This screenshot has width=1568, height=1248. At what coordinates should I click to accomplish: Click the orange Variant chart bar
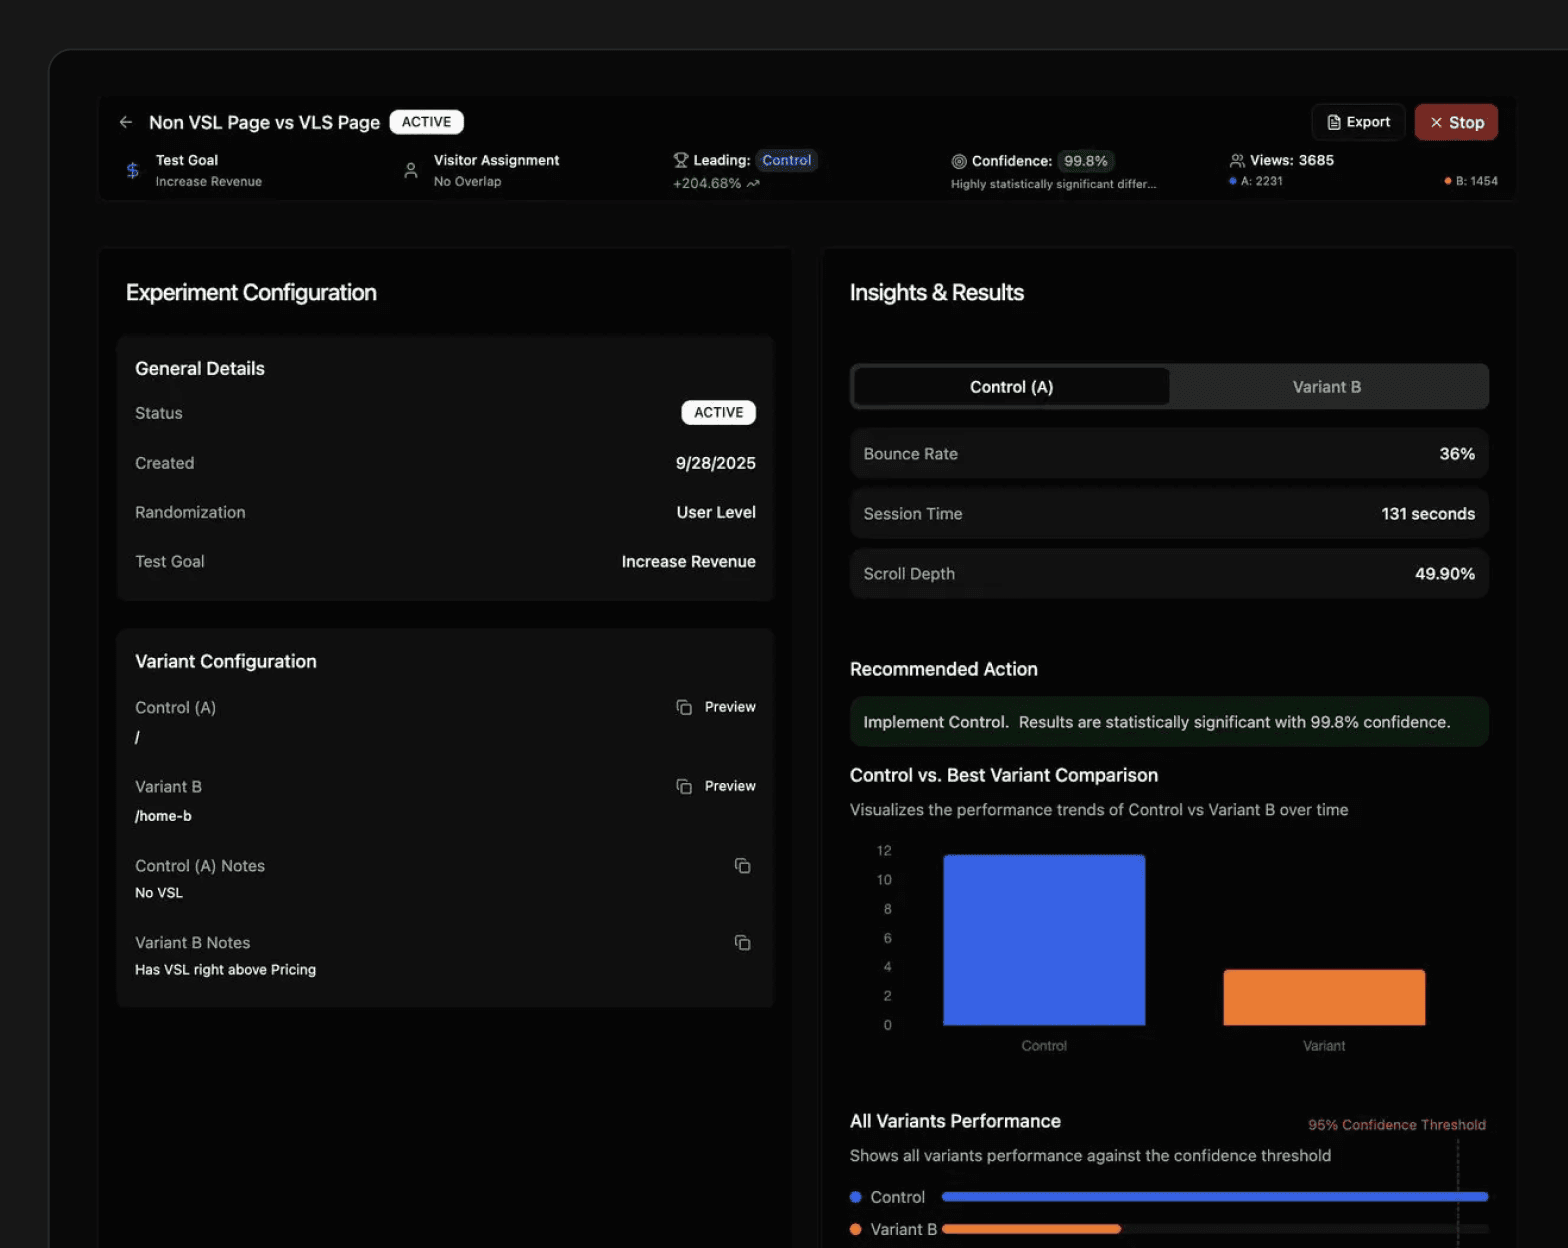coord(1324,997)
